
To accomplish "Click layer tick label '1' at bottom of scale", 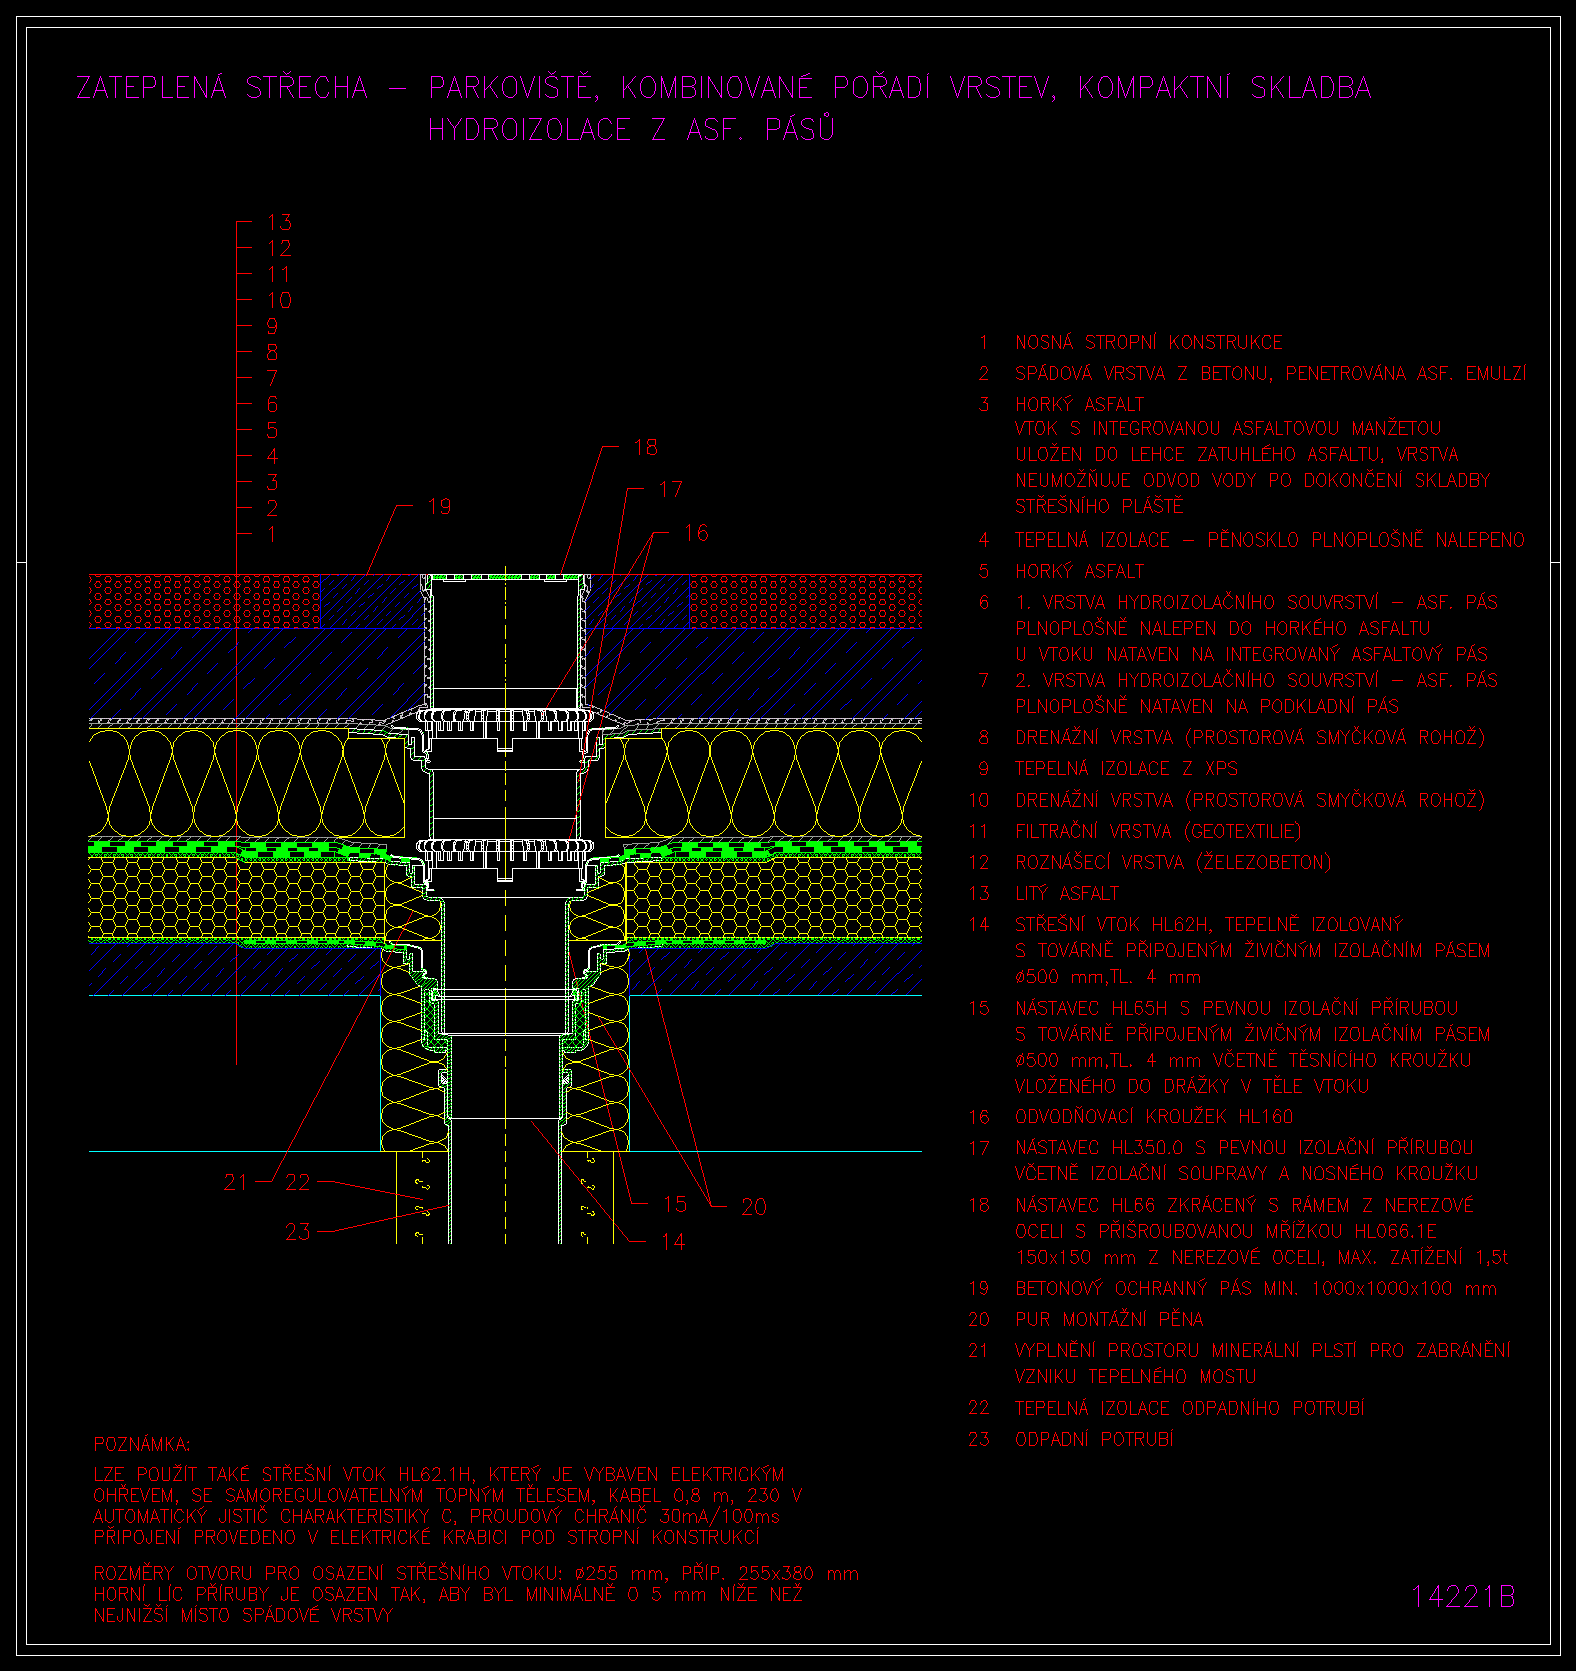I will pos(272,534).
